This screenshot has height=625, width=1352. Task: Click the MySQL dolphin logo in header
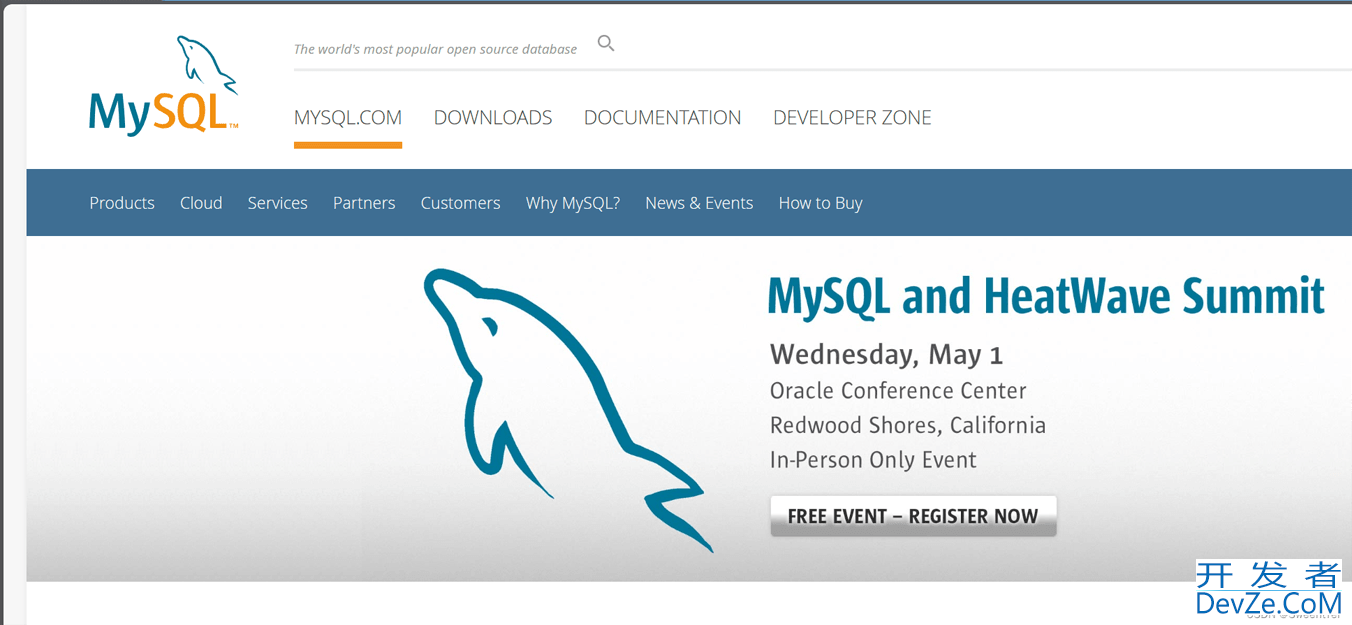click(x=164, y=86)
